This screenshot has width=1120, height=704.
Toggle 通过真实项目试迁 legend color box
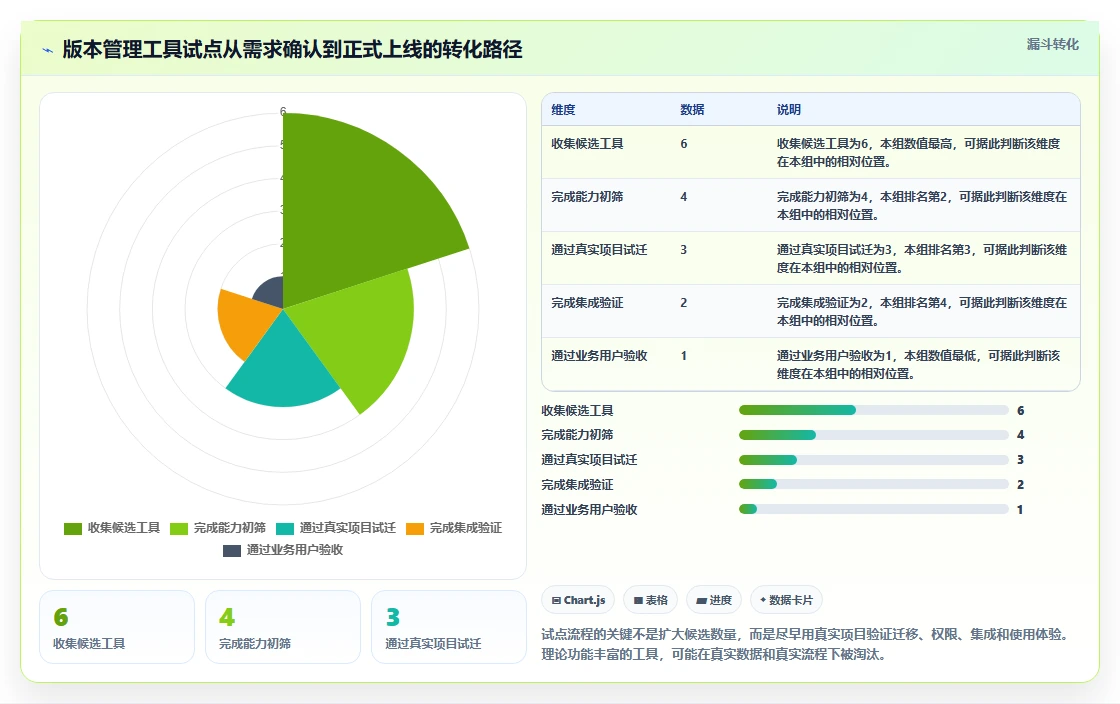point(285,528)
